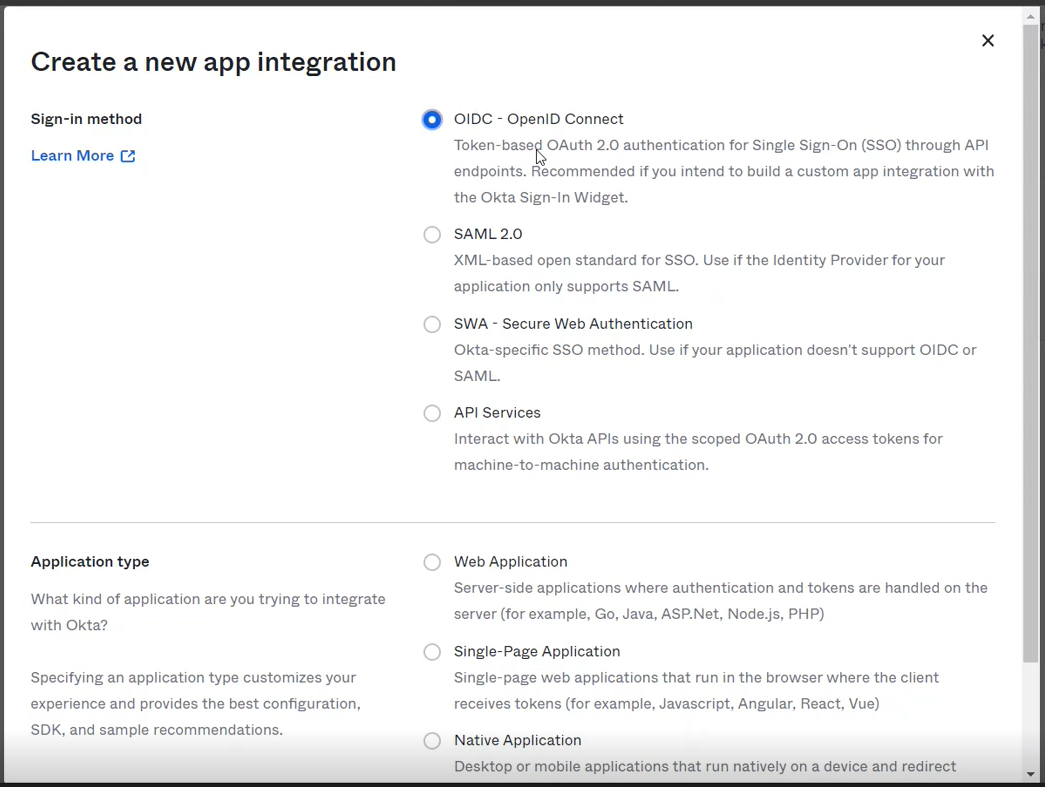Click the Single-Page Application label text
The image size is (1045, 787).
pos(537,652)
